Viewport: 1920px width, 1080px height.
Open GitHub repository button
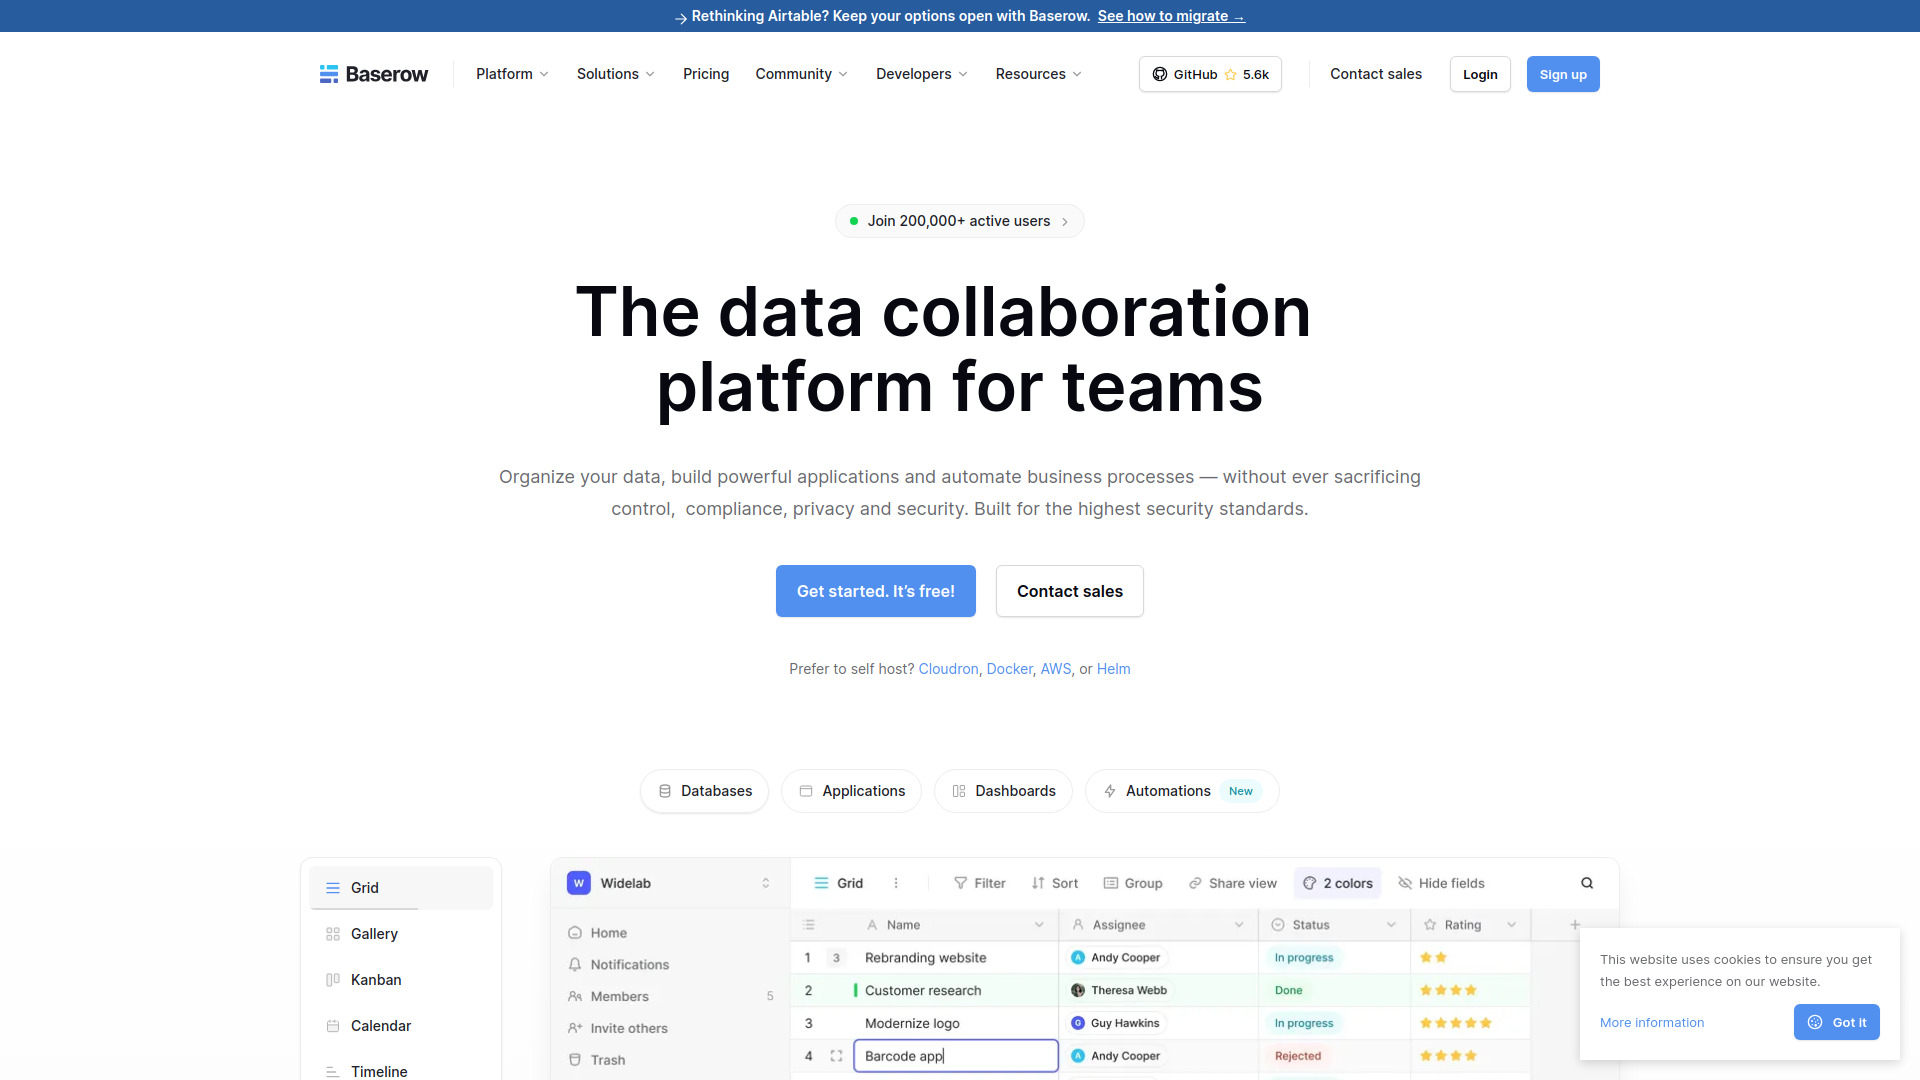coord(1210,74)
